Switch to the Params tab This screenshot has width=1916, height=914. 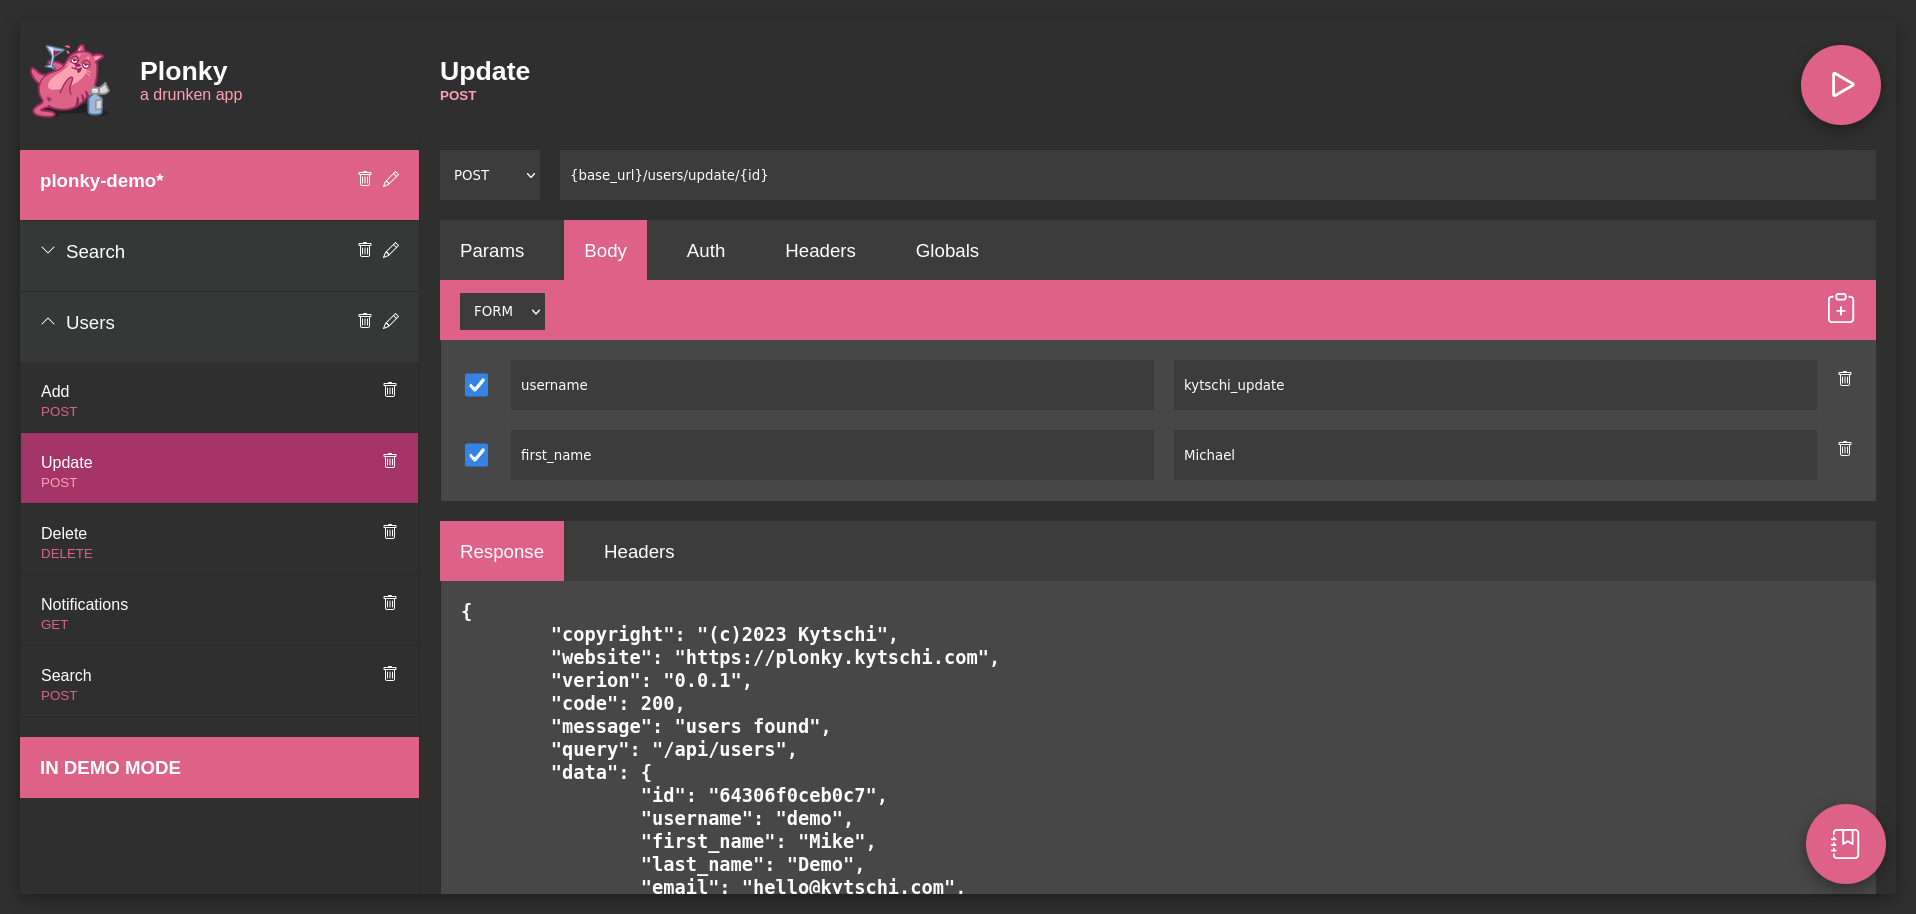[x=492, y=250]
